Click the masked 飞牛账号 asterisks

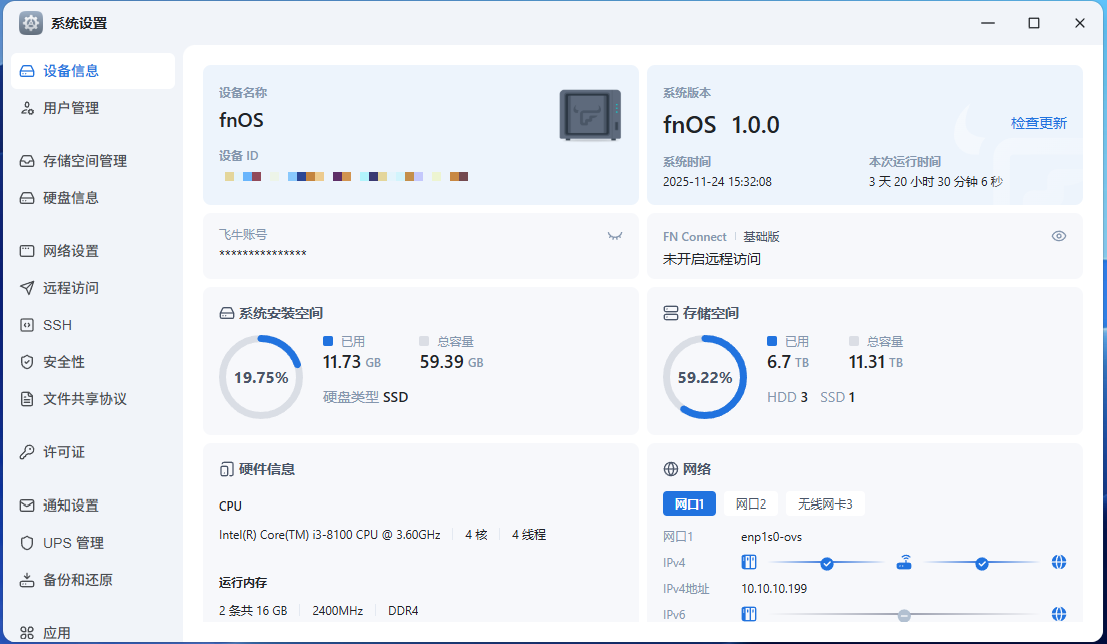point(263,254)
